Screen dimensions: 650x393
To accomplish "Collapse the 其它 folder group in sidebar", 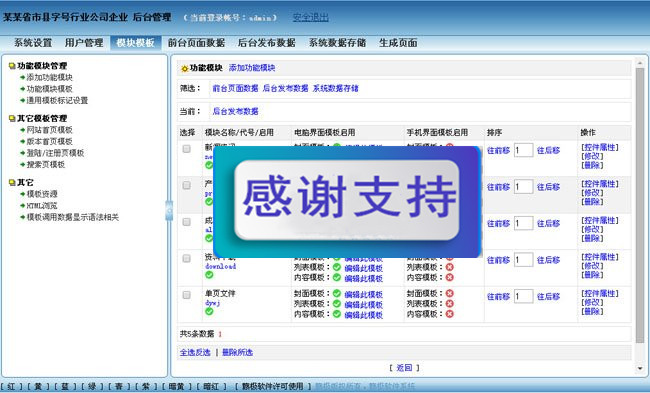I will tap(12, 182).
